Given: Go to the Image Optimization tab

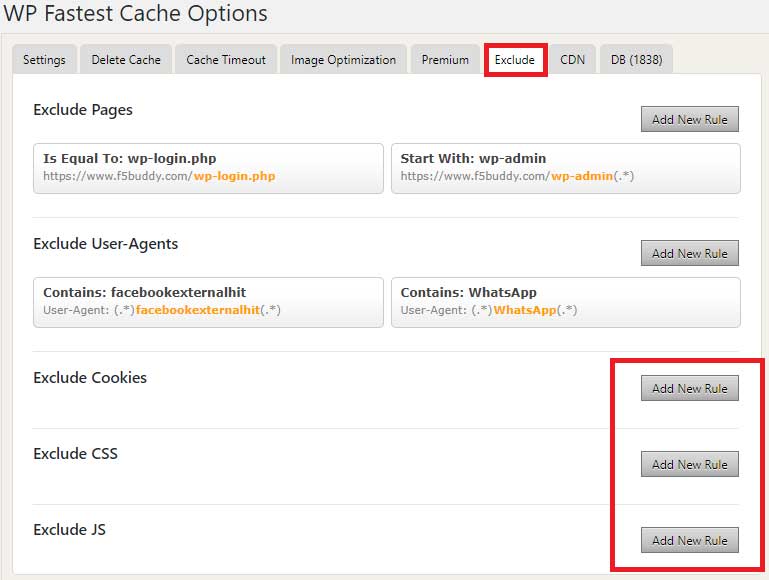Looking at the screenshot, I should (343, 59).
